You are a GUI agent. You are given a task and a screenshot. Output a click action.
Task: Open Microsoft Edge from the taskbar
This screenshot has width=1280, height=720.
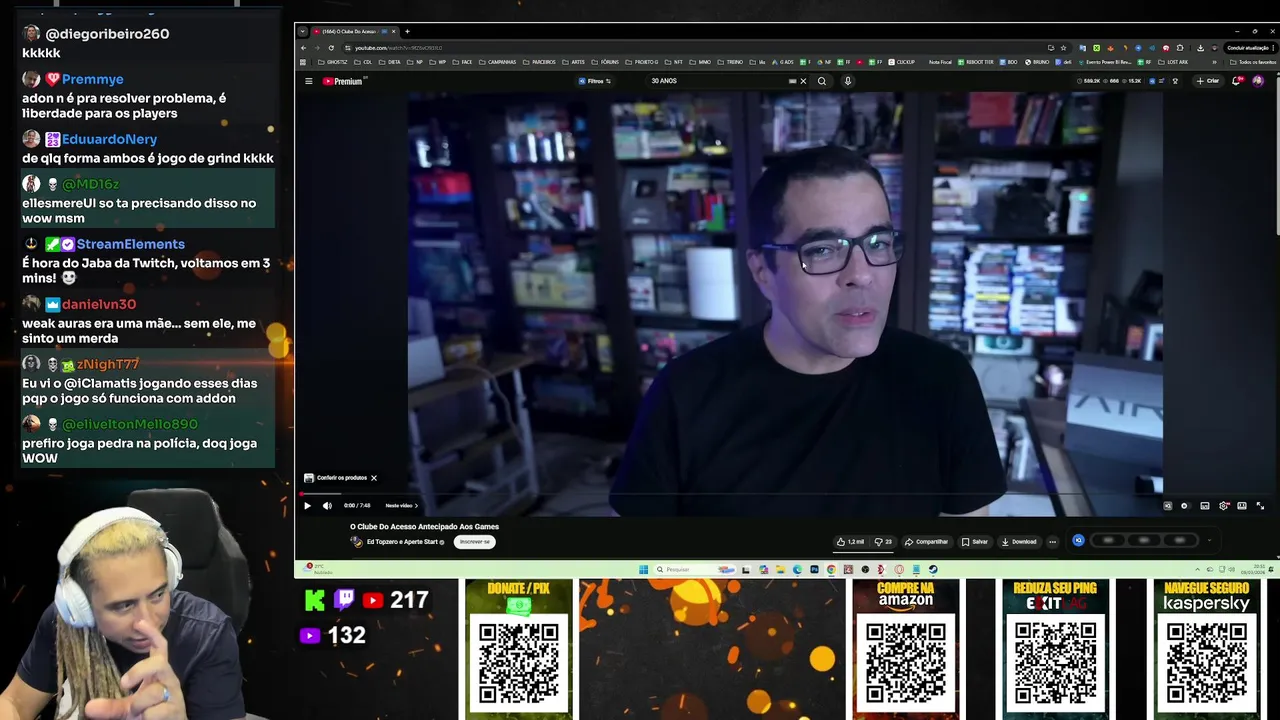797,569
